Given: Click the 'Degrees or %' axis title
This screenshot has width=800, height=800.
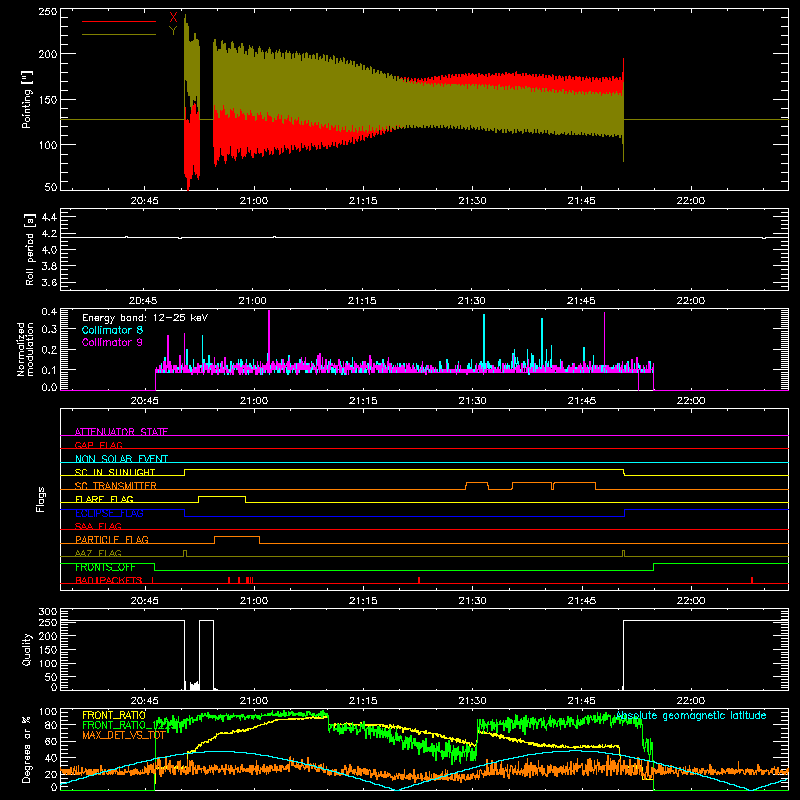Looking at the screenshot, I should (x=26, y=749).
